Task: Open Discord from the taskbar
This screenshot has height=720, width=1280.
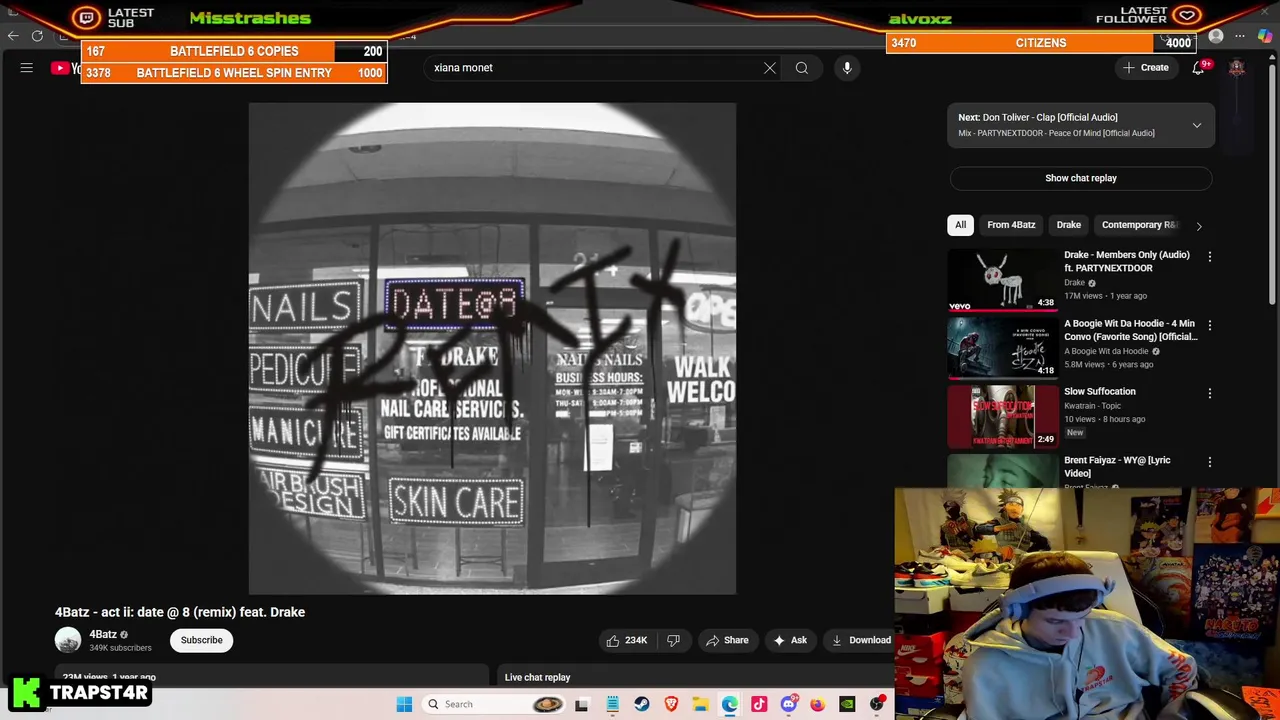Action: [789, 704]
